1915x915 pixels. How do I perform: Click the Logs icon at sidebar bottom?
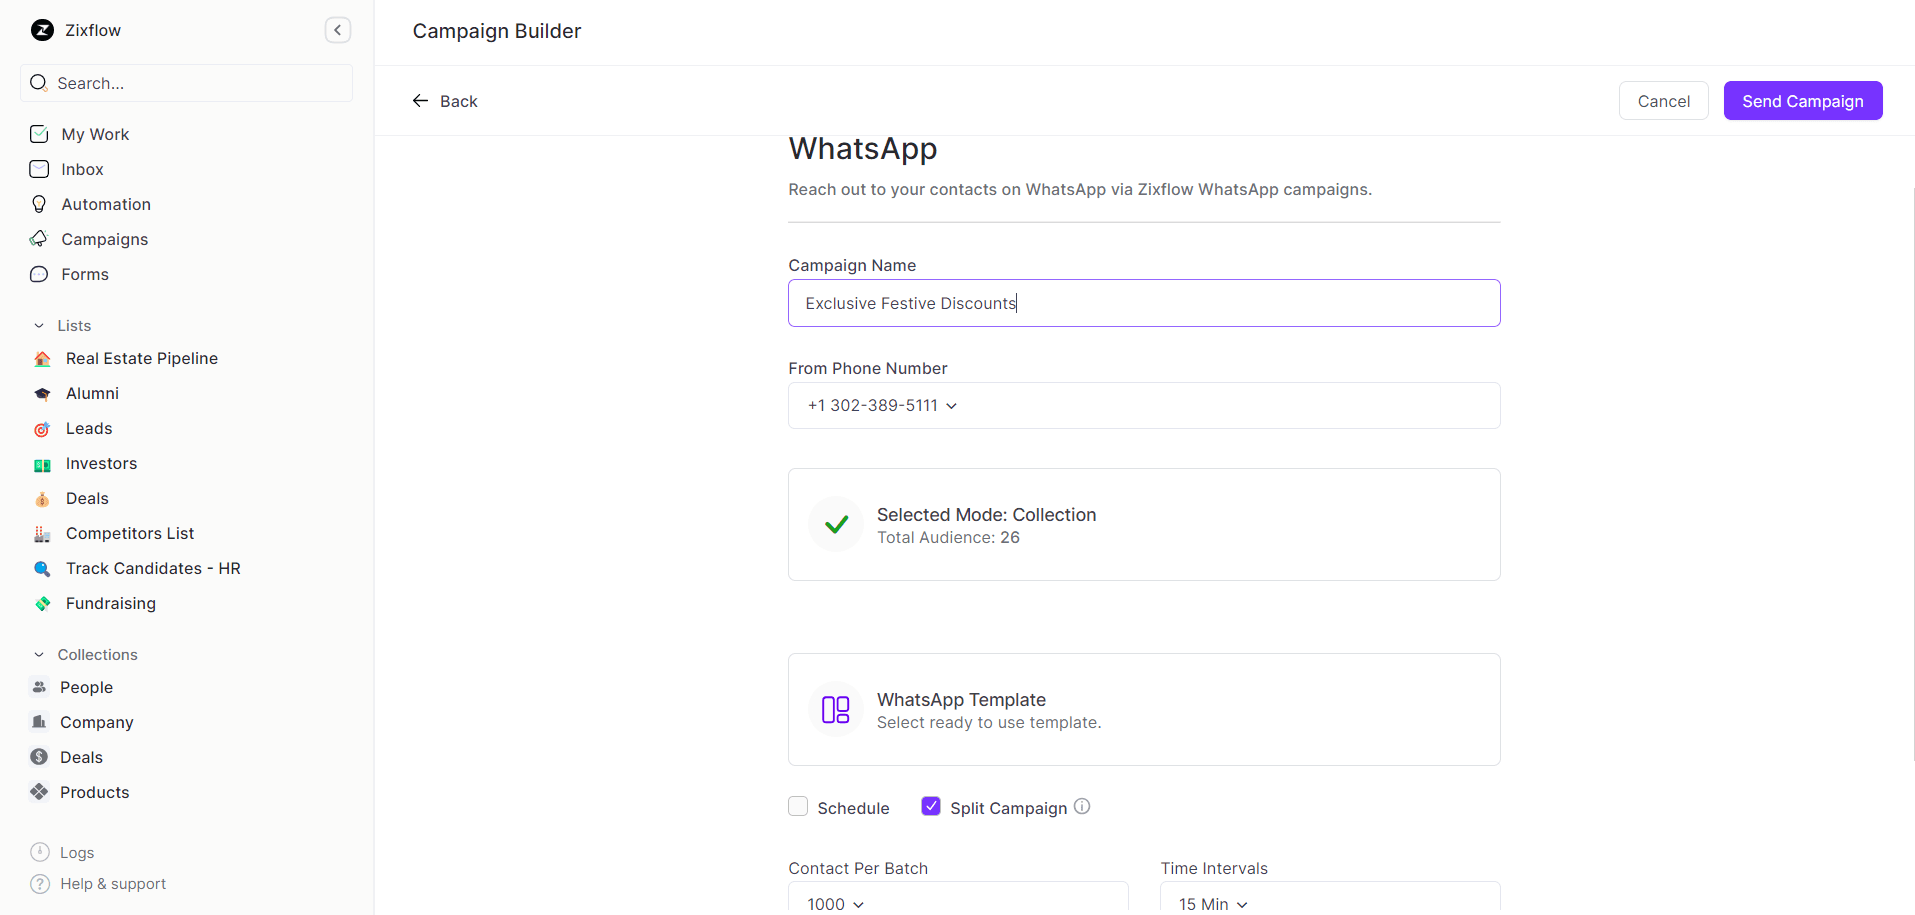(38, 852)
